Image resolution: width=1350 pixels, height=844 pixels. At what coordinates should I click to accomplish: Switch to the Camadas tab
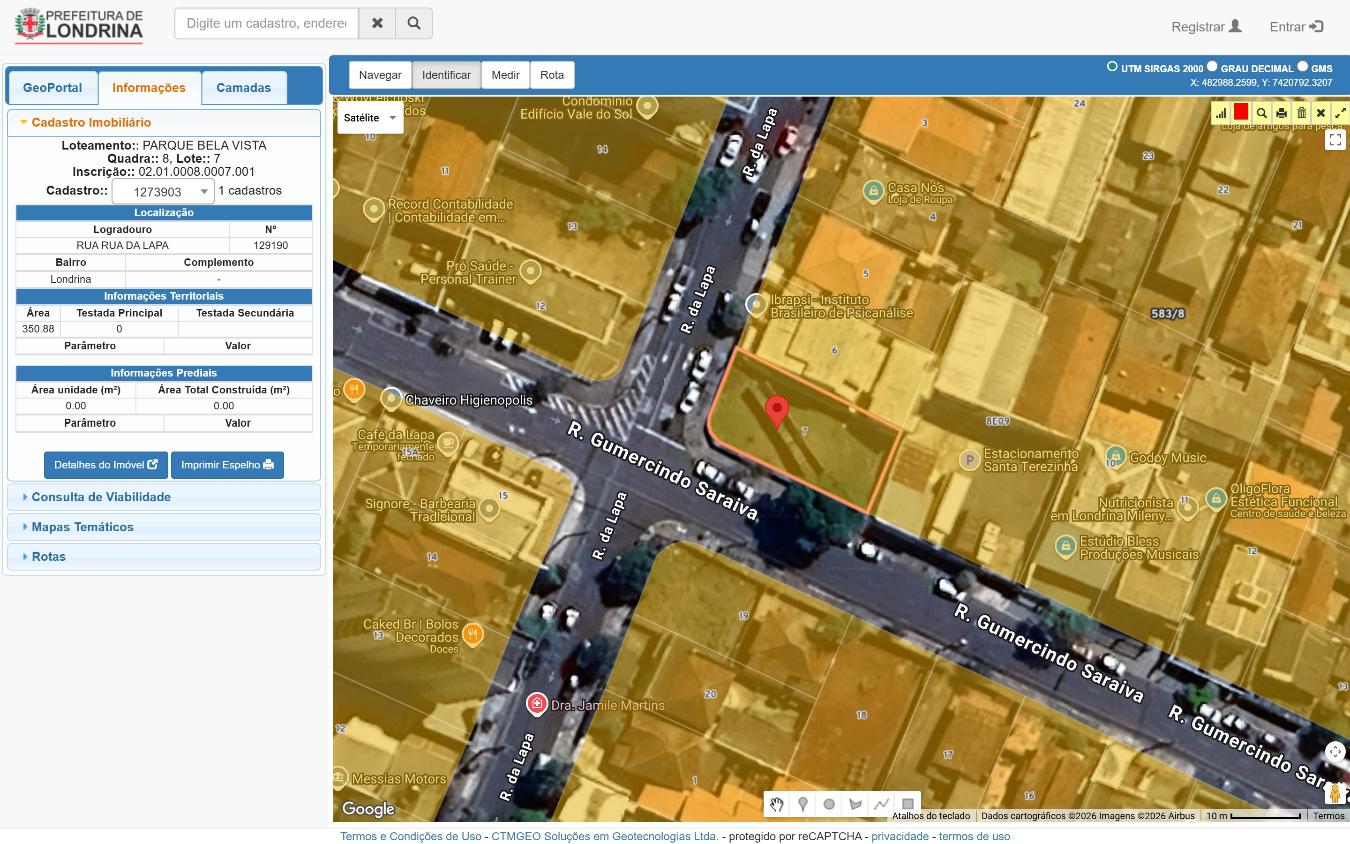point(243,88)
